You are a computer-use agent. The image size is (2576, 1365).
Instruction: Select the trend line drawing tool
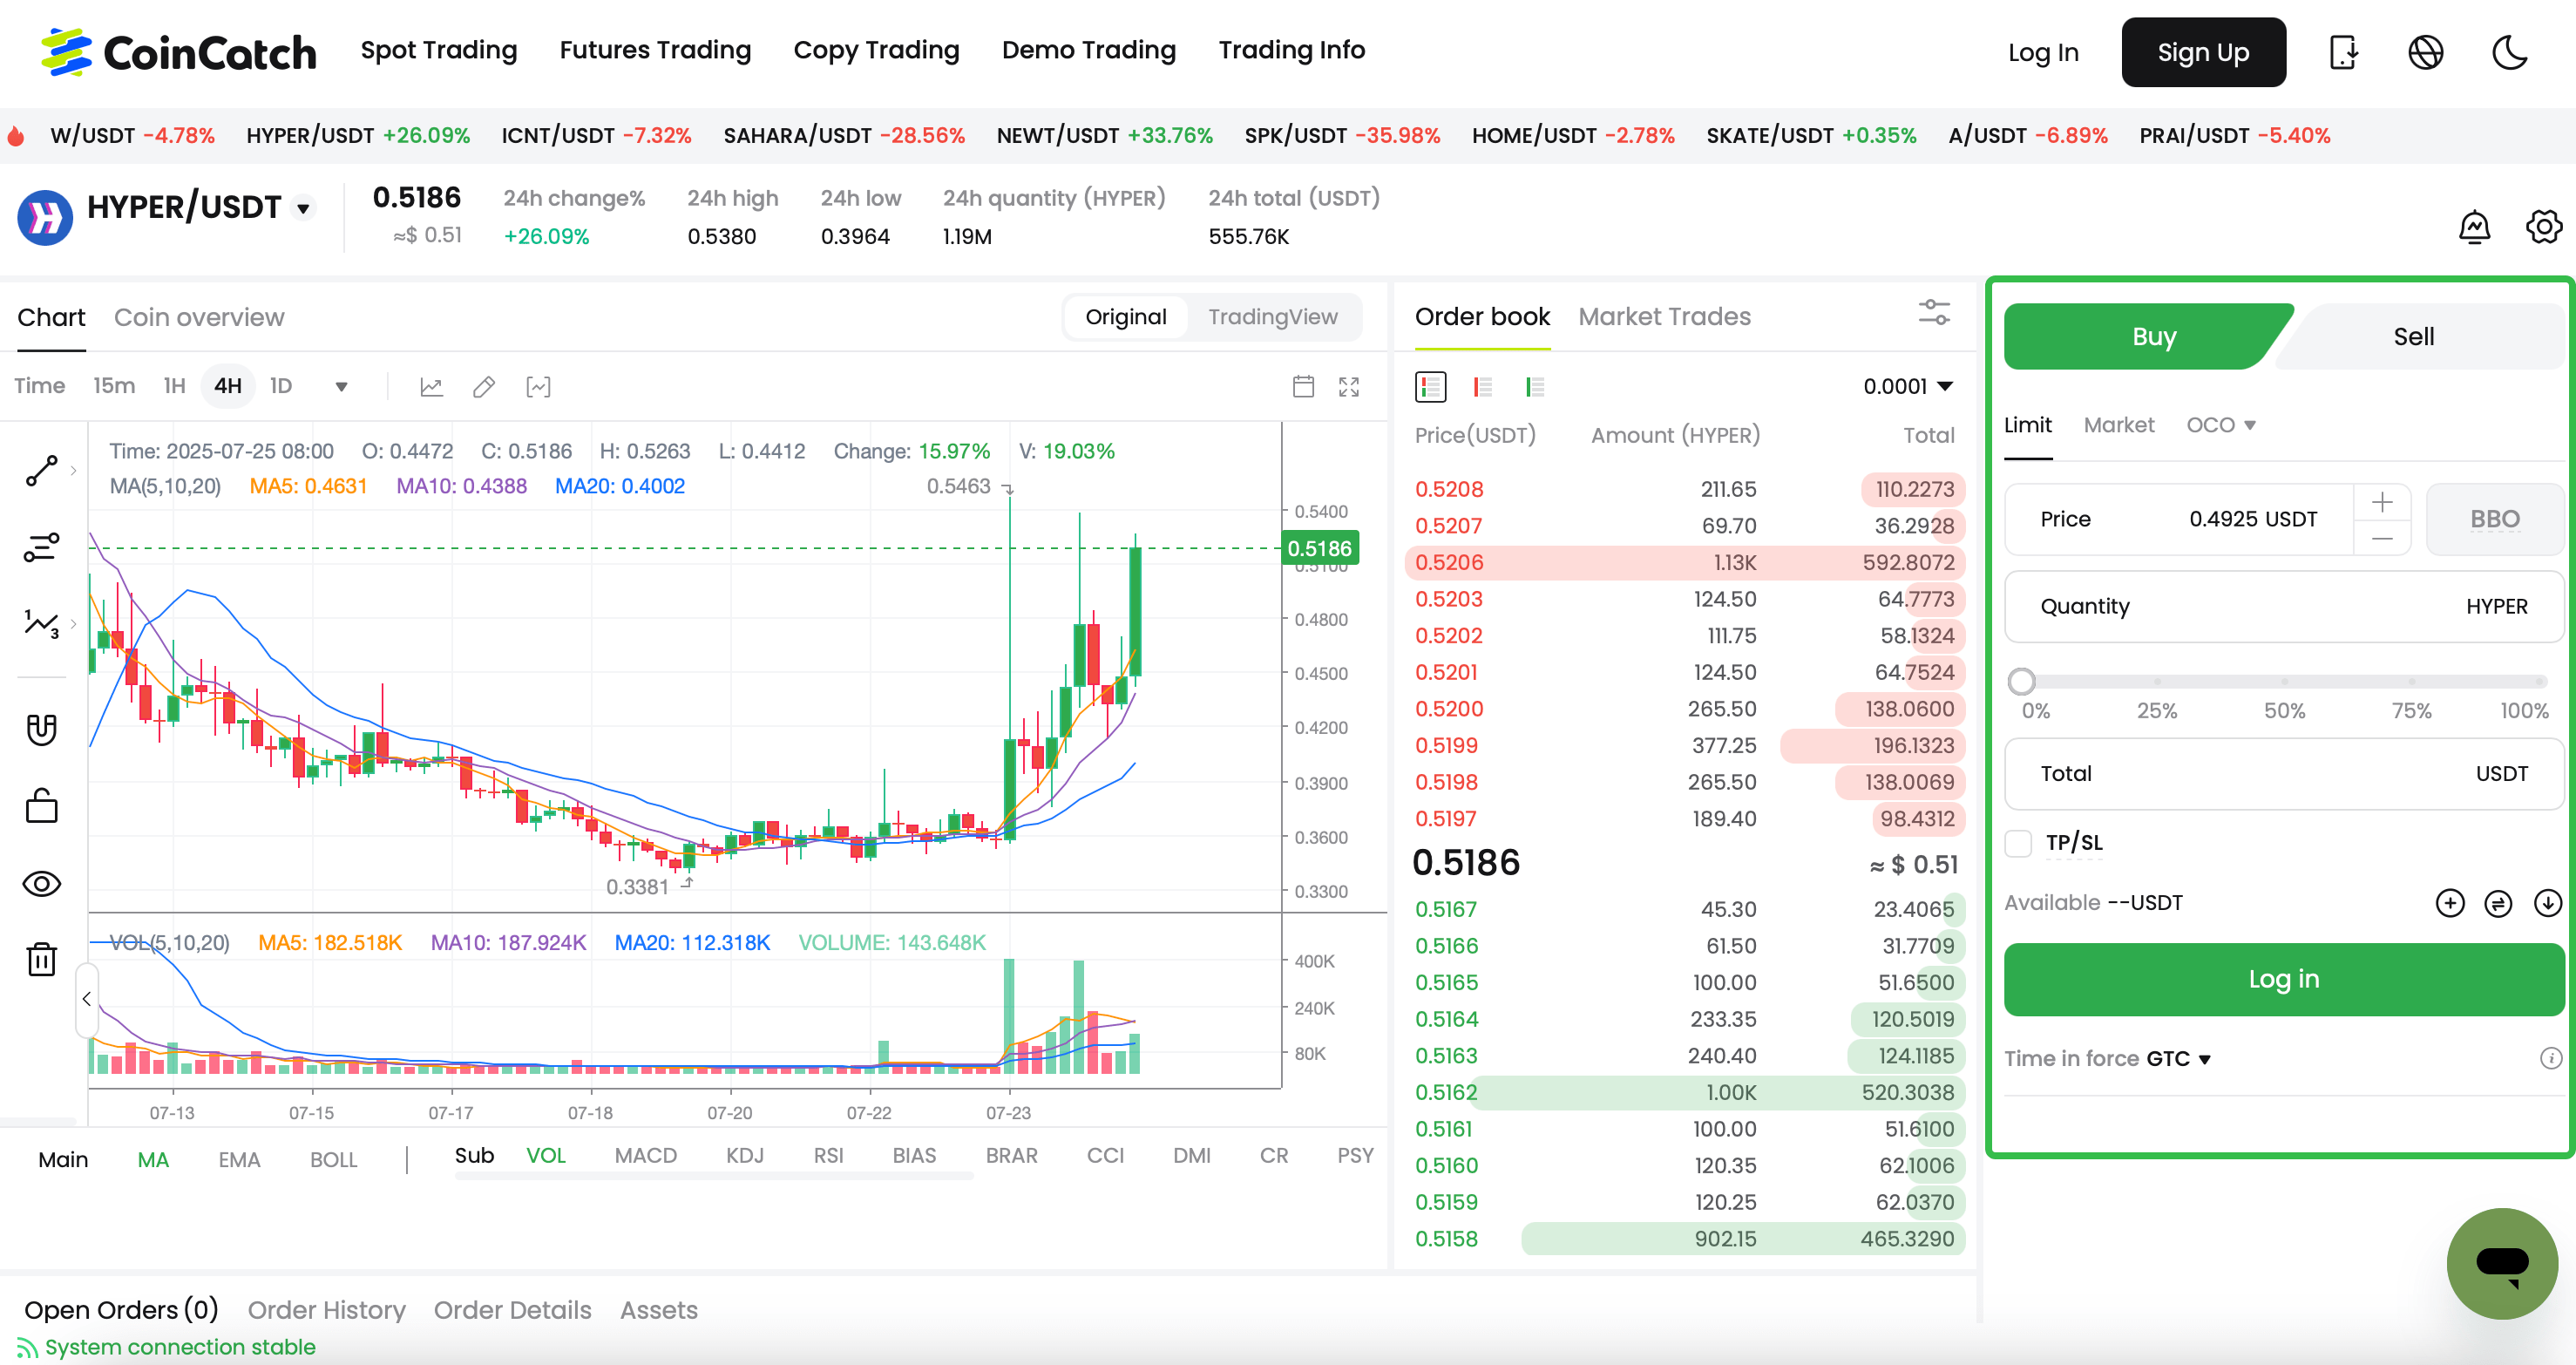pyautogui.click(x=41, y=470)
